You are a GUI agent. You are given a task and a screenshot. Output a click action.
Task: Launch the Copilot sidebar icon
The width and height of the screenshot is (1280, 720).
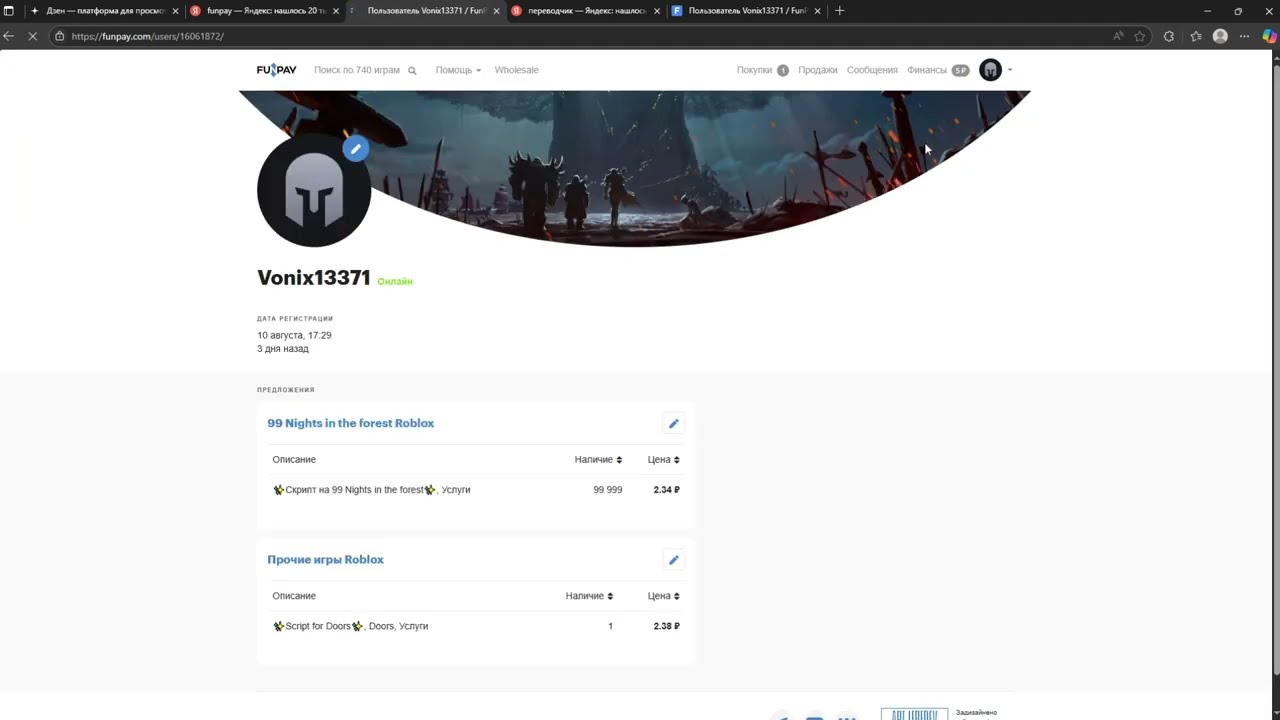pos(1269,36)
